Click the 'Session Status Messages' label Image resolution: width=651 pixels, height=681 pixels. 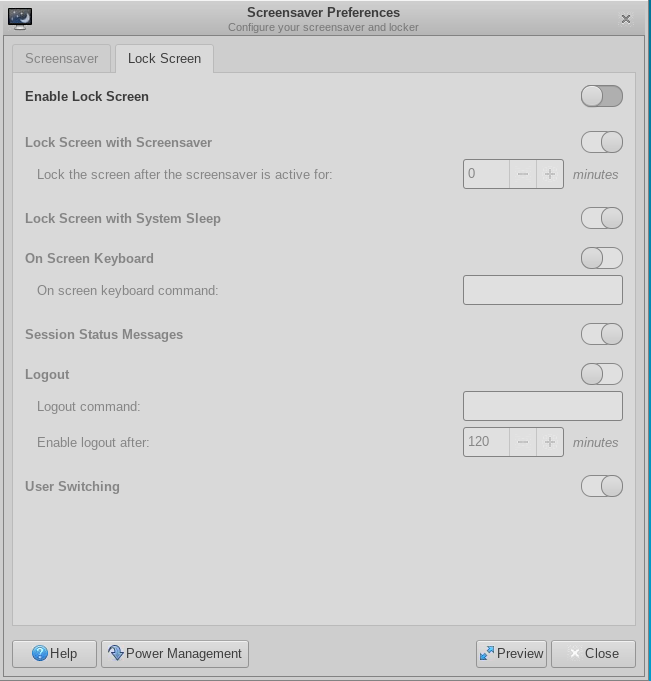click(104, 334)
